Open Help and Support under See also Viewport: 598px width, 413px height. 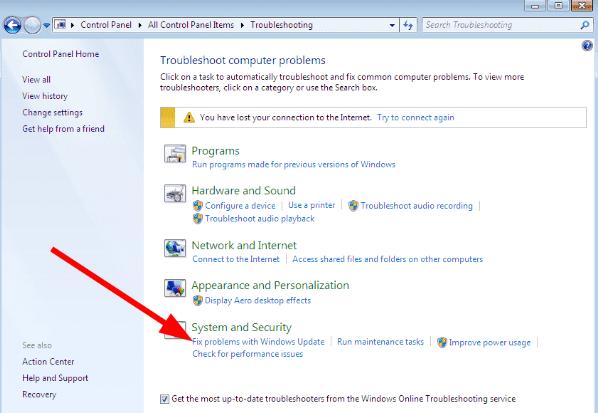click(55, 378)
